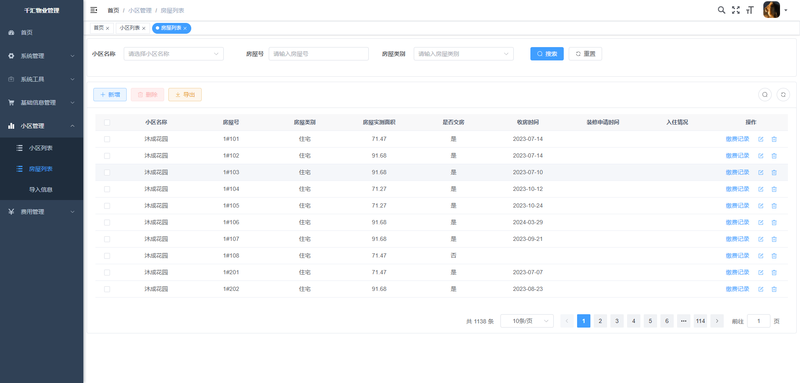Click the edit icon for row 1#202
Screen dimensions: 800x383
[761, 289]
